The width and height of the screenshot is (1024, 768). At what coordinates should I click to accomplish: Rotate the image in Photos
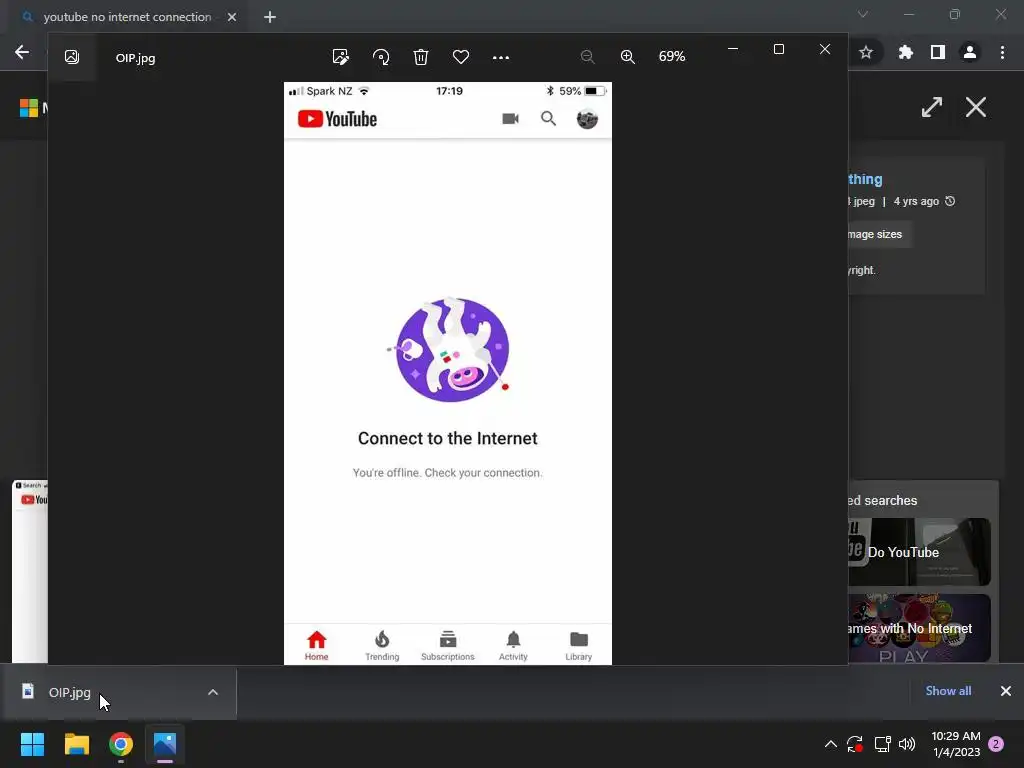tap(381, 57)
